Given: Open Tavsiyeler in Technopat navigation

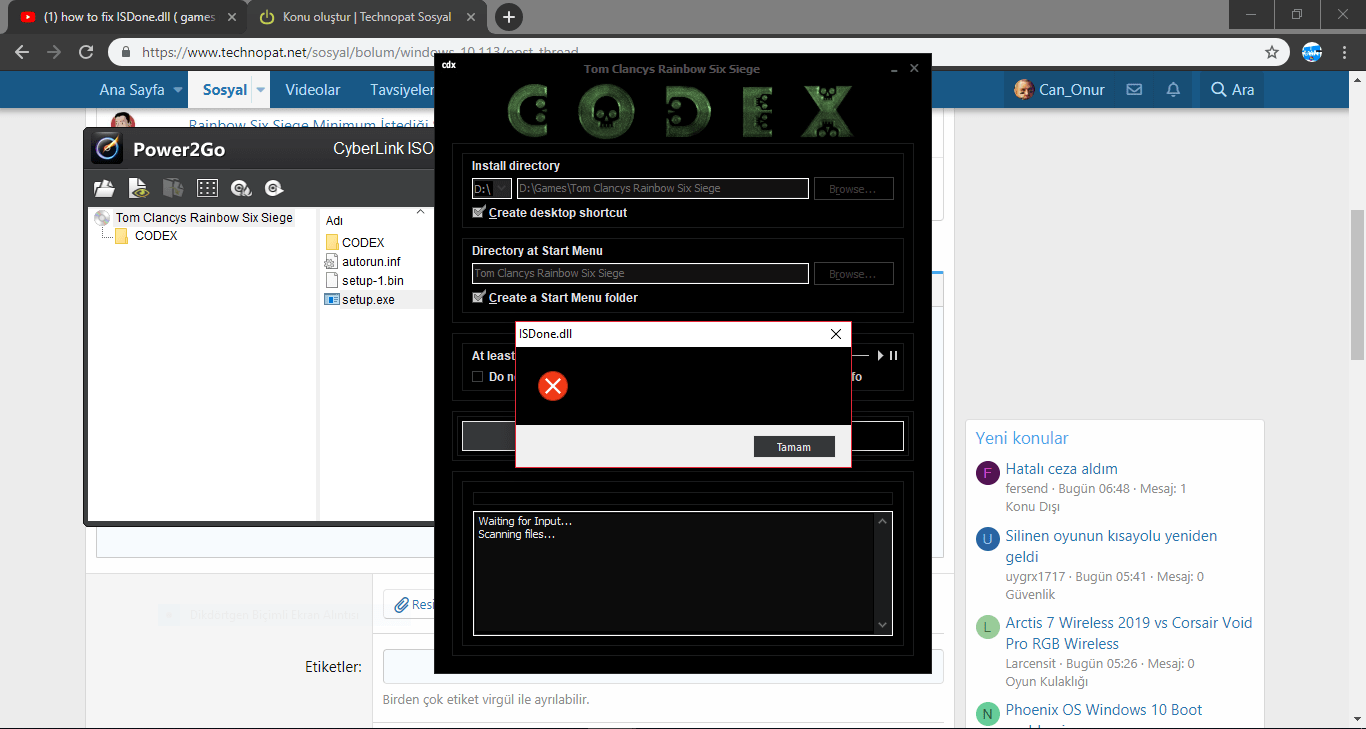Looking at the screenshot, I should pyautogui.click(x=402, y=90).
